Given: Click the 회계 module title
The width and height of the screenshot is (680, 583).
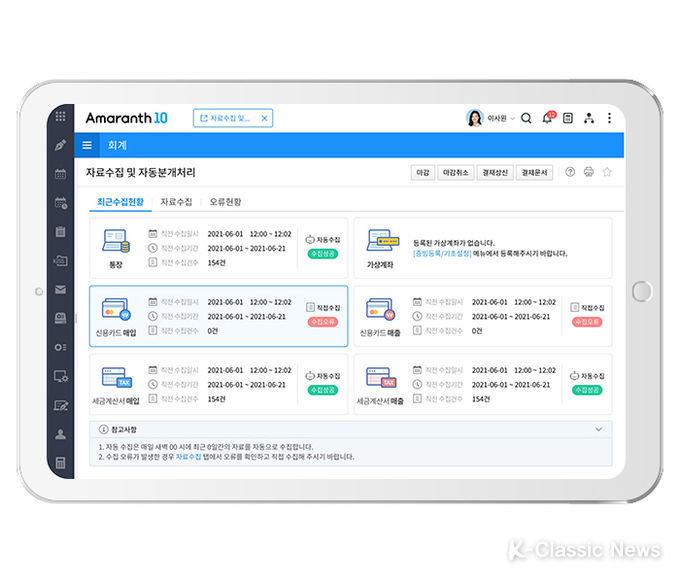Looking at the screenshot, I should [117, 145].
